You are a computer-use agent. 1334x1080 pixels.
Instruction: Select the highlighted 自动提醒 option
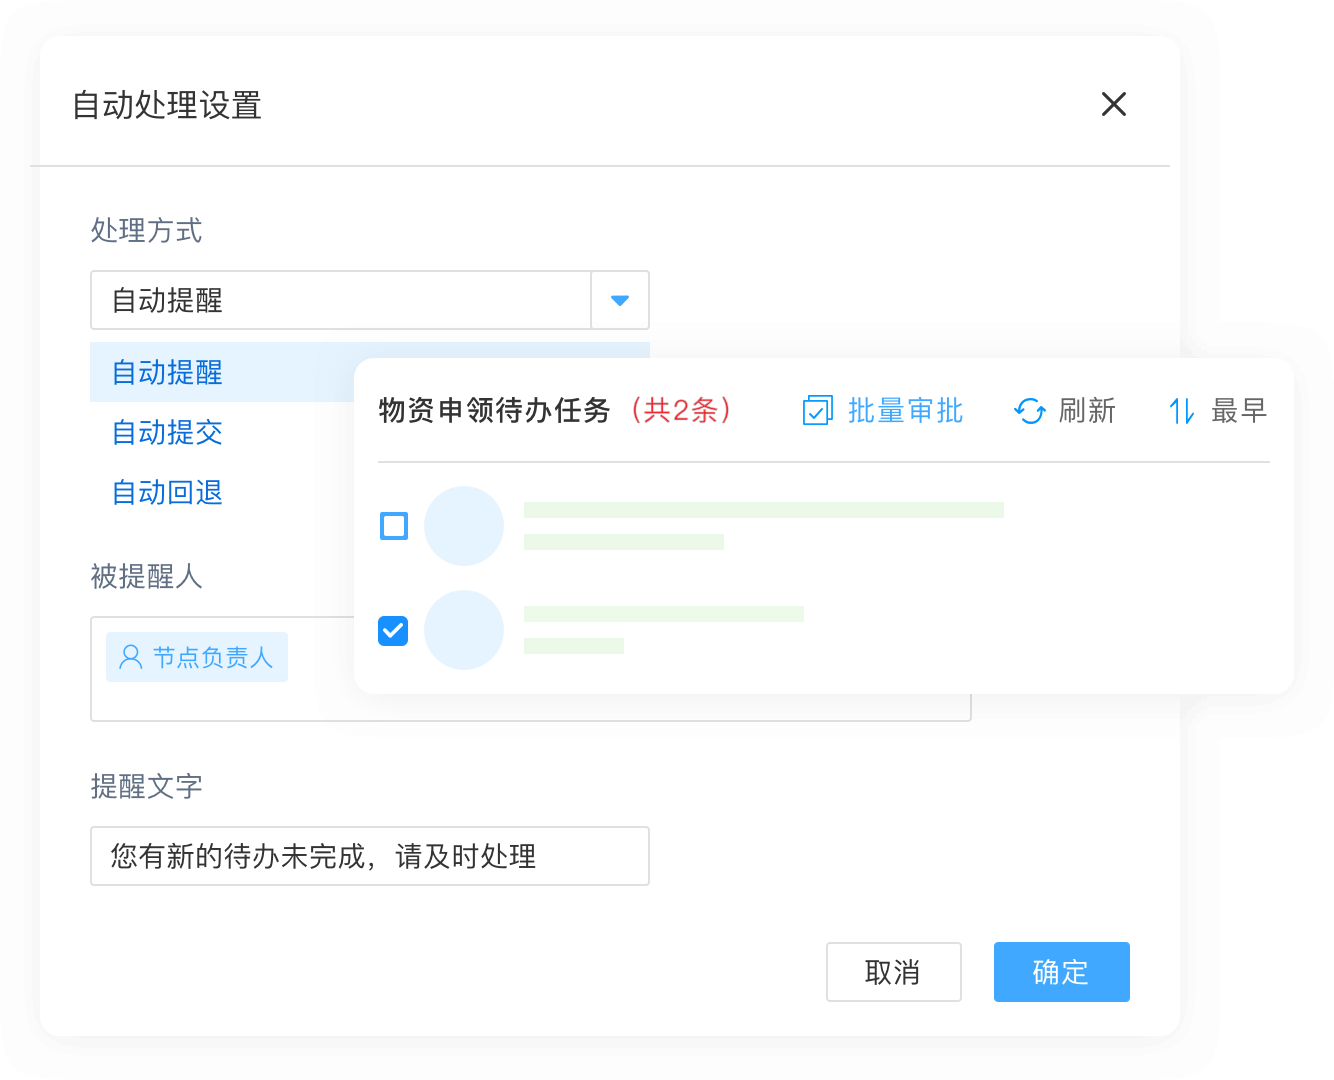(x=166, y=372)
